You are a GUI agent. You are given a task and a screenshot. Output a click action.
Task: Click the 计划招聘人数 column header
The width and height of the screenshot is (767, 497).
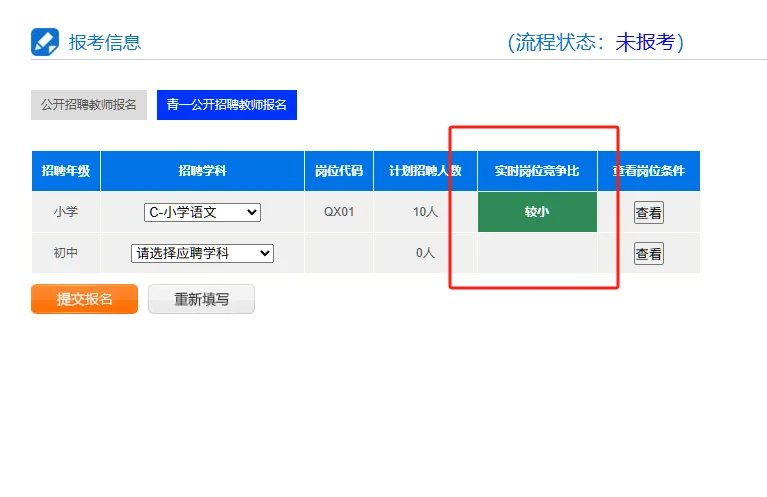tap(425, 171)
